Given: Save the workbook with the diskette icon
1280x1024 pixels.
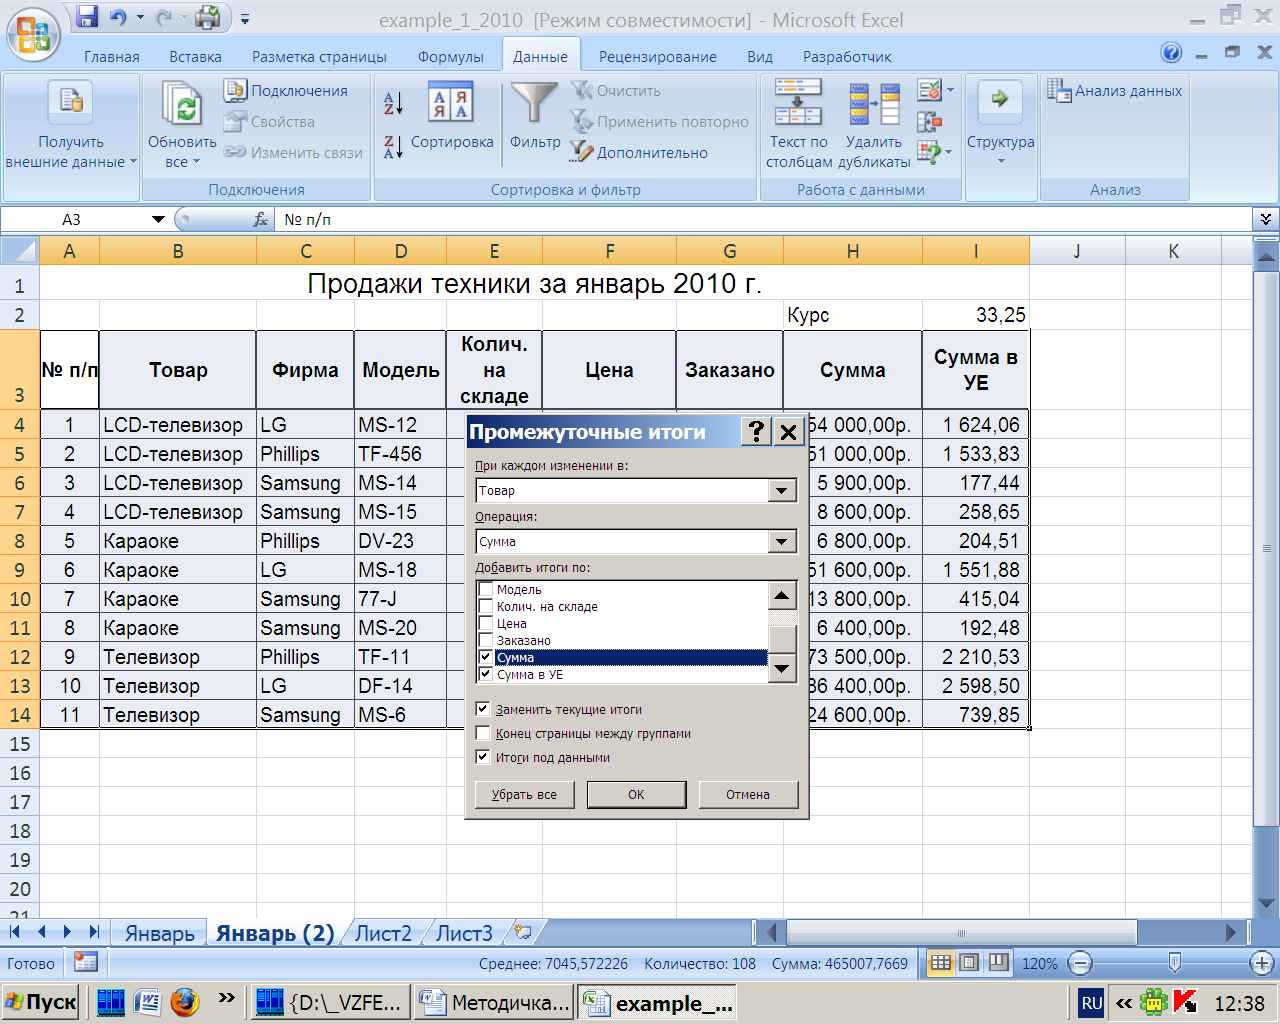Looking at the screenshot, I should 87,17.
